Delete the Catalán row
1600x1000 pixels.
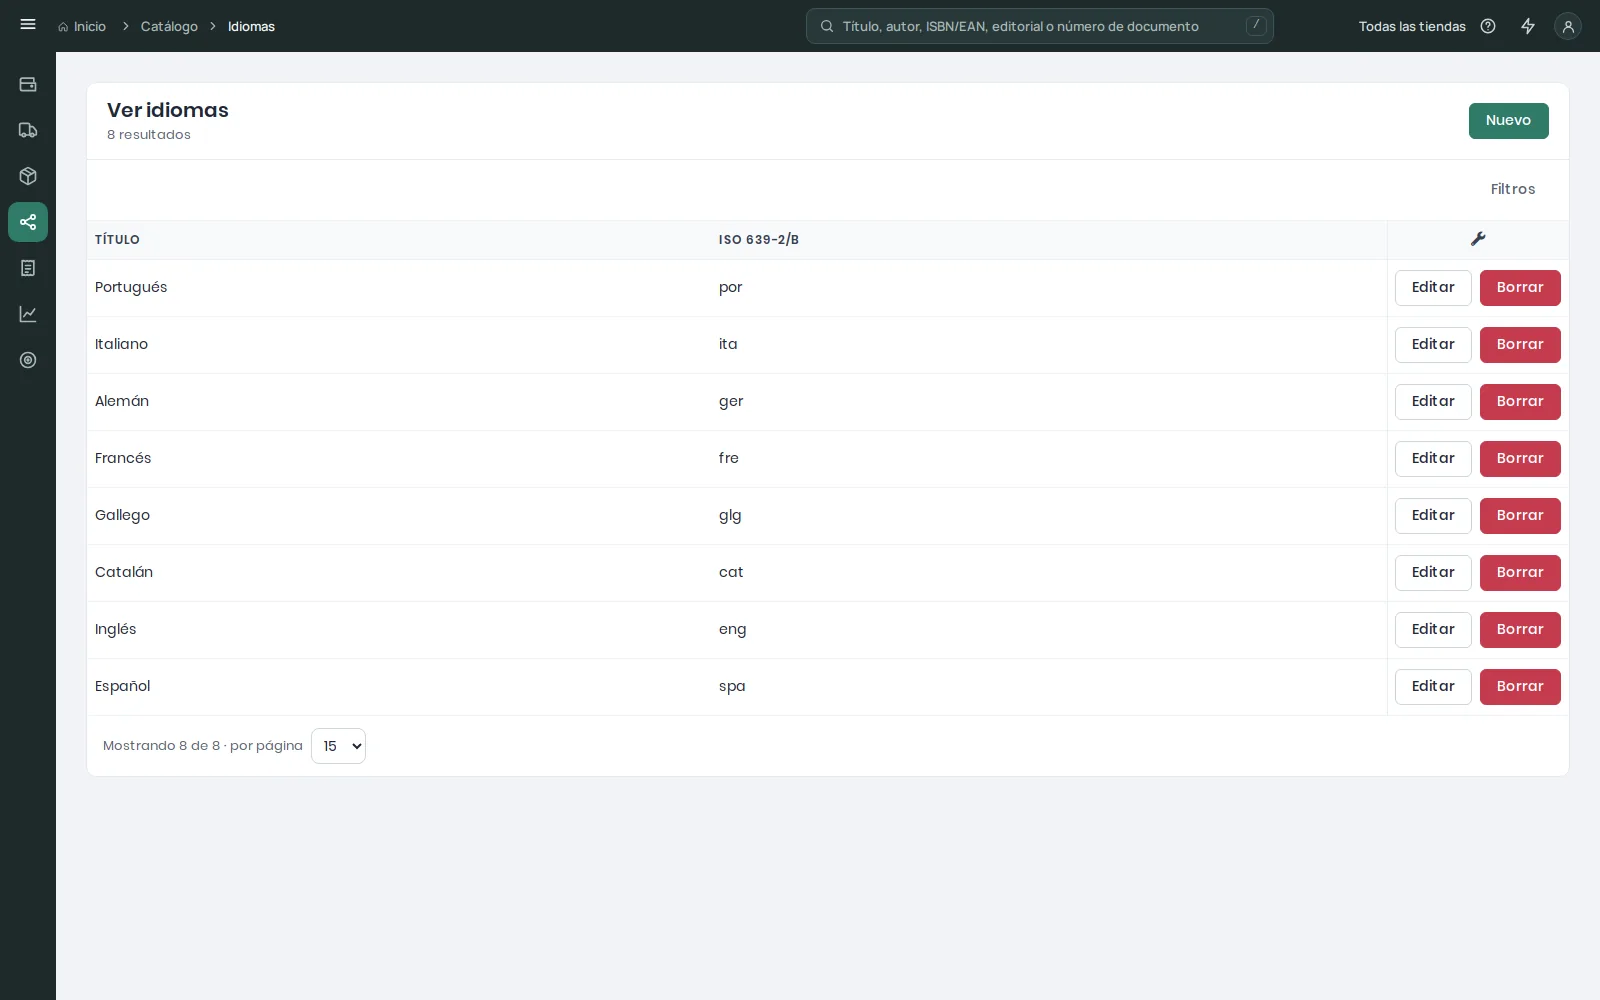(x=1520, y=573)
